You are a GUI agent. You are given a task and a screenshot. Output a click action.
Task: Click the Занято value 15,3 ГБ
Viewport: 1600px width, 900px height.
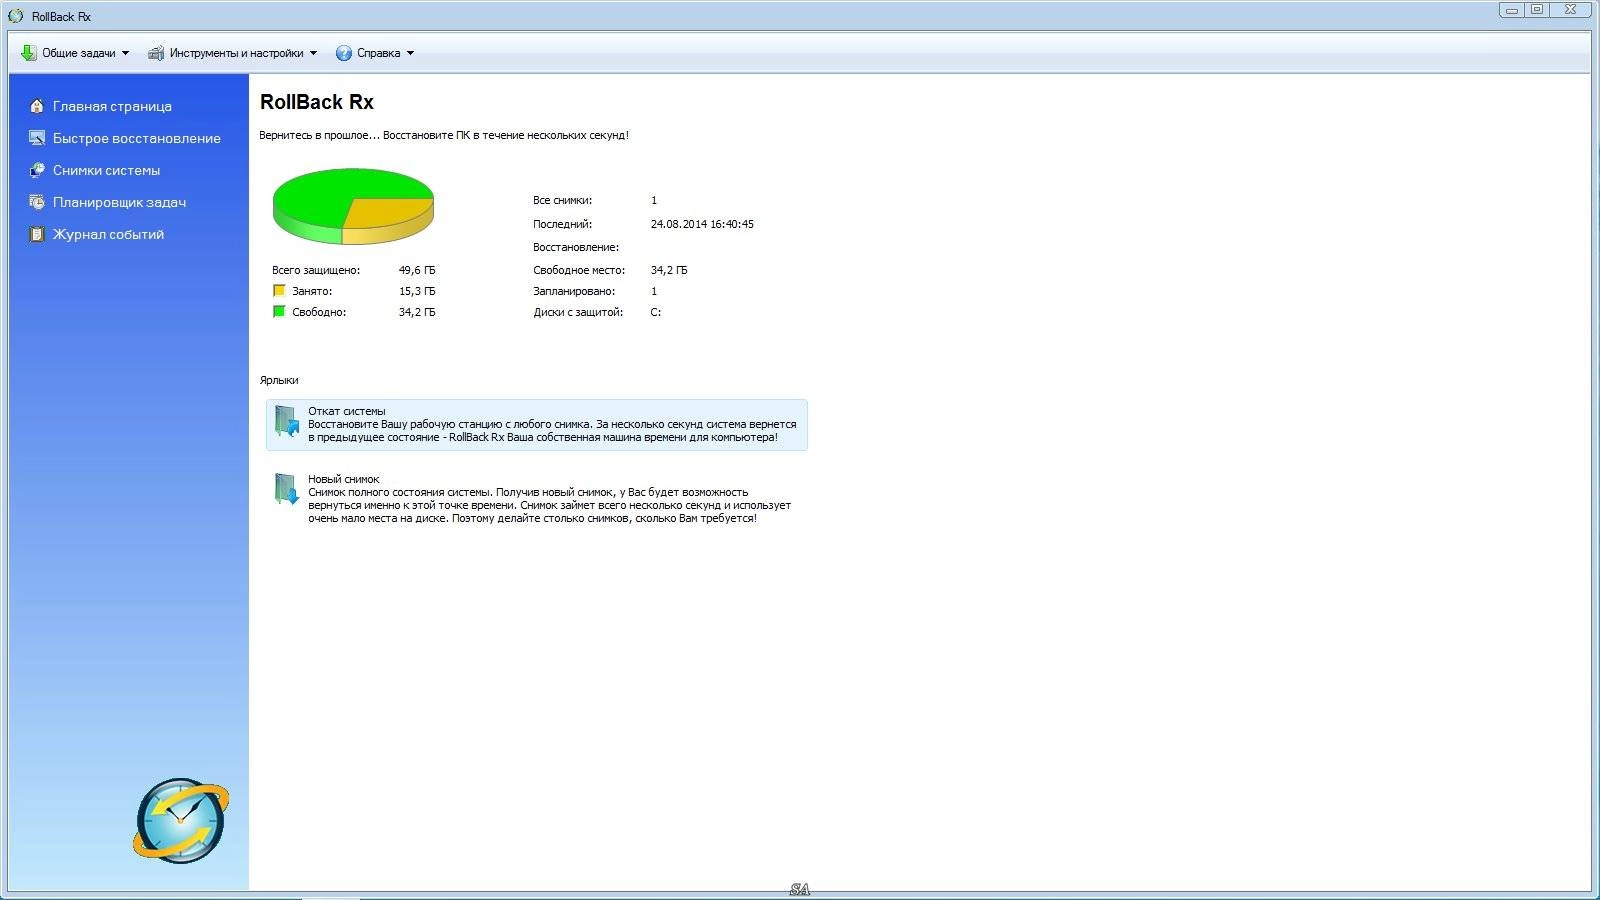[417, 291]
